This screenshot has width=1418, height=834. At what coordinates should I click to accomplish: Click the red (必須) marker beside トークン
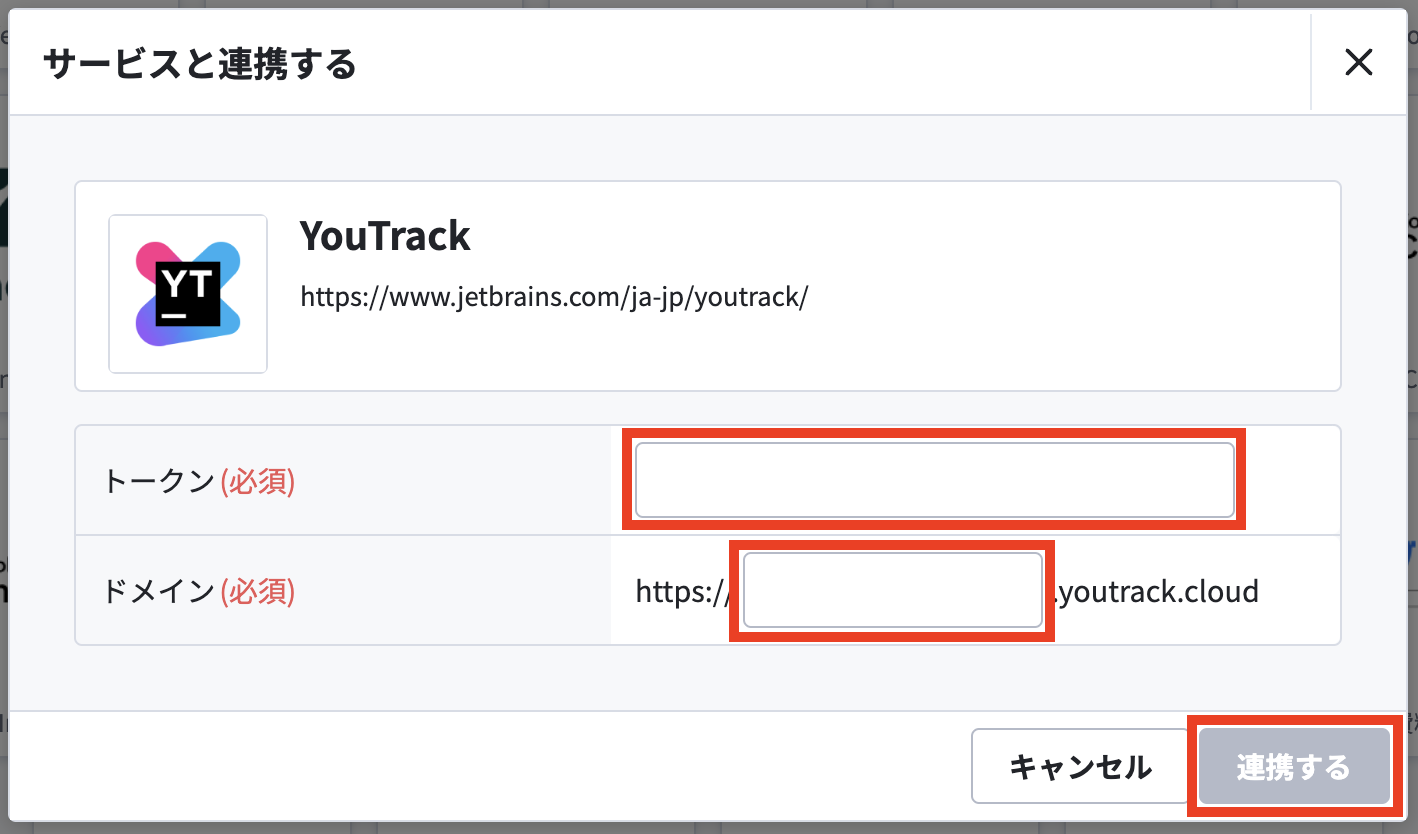tap(257, 481)
